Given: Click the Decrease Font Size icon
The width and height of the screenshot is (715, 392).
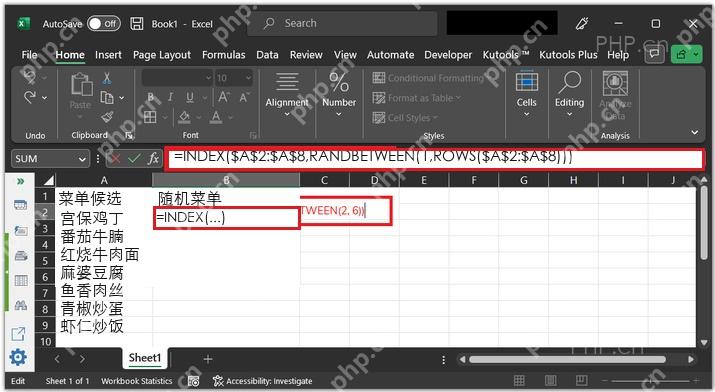Looking at the screenshot, I should 244,97.
